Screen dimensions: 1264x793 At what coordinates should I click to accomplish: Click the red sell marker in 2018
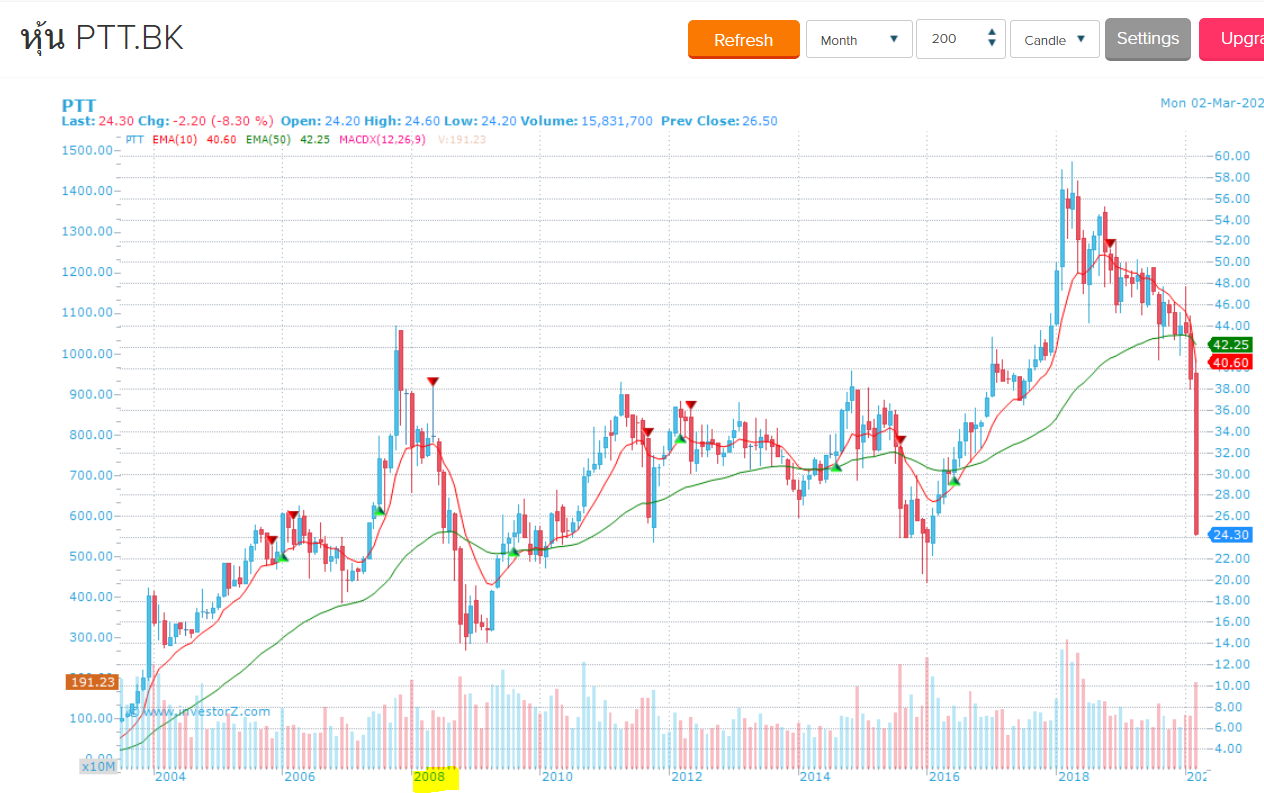[1110, 244]
